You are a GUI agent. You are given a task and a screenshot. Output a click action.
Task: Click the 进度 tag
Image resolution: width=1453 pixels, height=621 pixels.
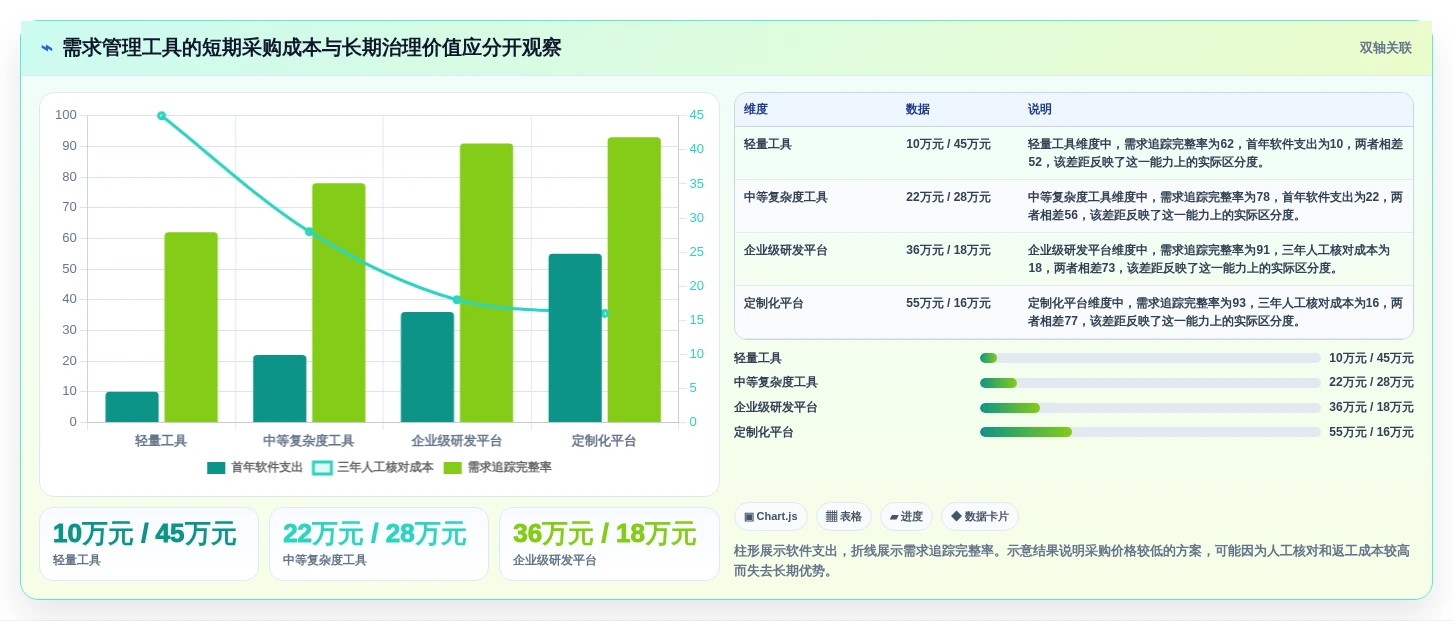906,517
